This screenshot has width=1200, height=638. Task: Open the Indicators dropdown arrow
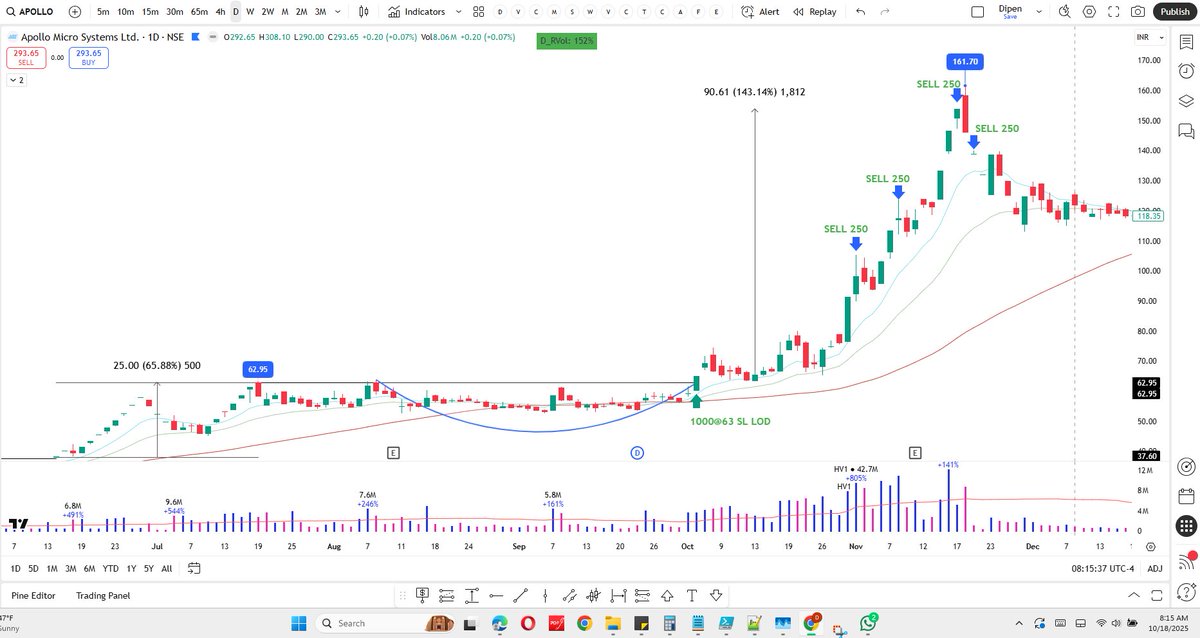tap(458, 12)
